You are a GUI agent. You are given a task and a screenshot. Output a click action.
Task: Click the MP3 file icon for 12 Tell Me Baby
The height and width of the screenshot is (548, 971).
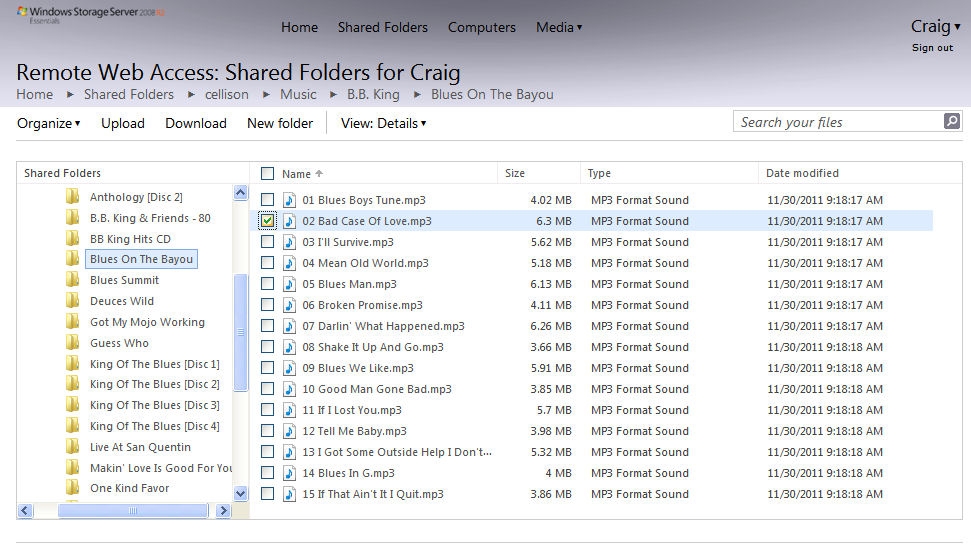coord(289,431)
